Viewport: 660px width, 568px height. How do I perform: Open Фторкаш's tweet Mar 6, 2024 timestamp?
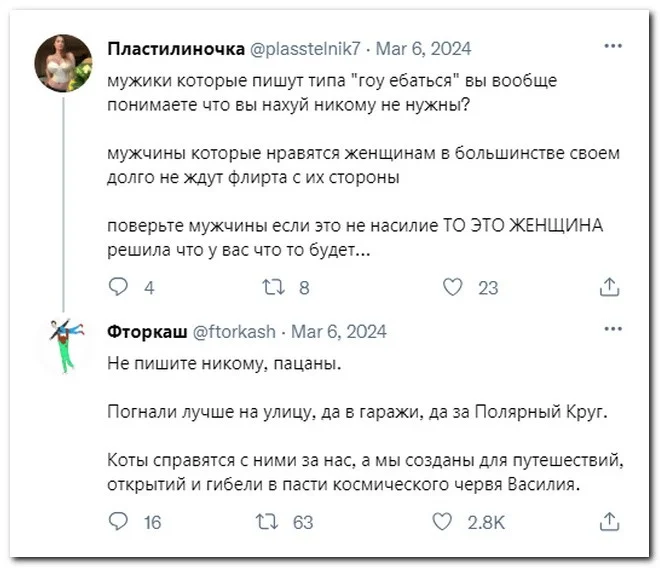click(x=337, y=332)
